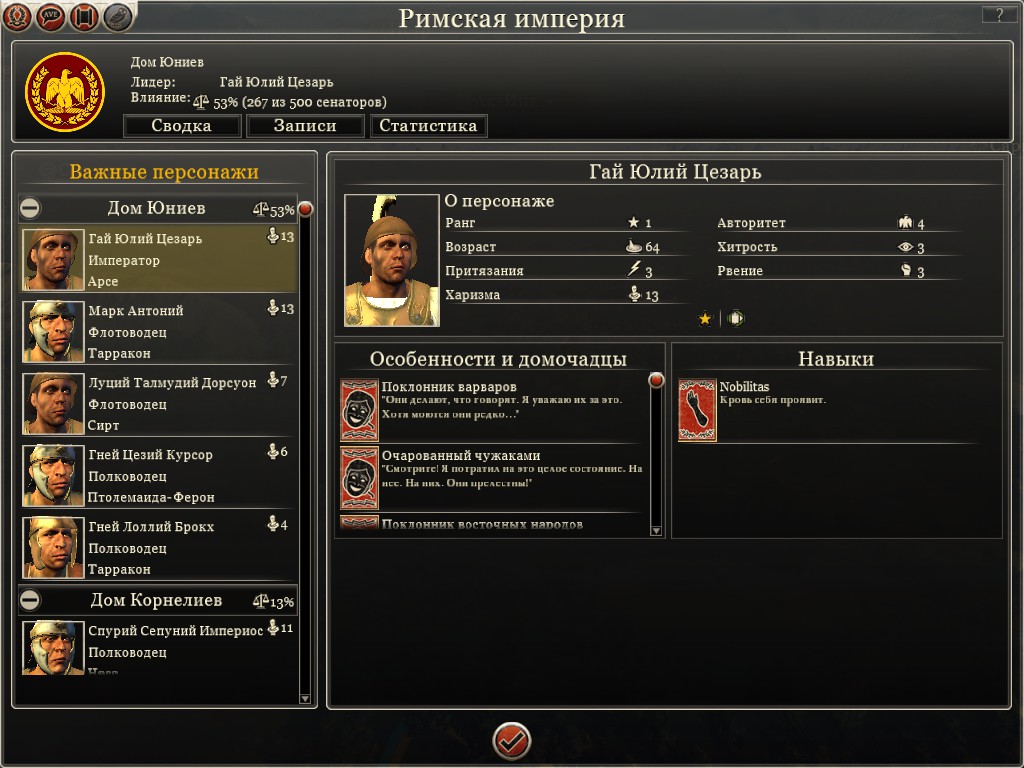Click the Roman eagle faction emblem
This screenshot has height=768, width=1024.
(x=65, y=91)
